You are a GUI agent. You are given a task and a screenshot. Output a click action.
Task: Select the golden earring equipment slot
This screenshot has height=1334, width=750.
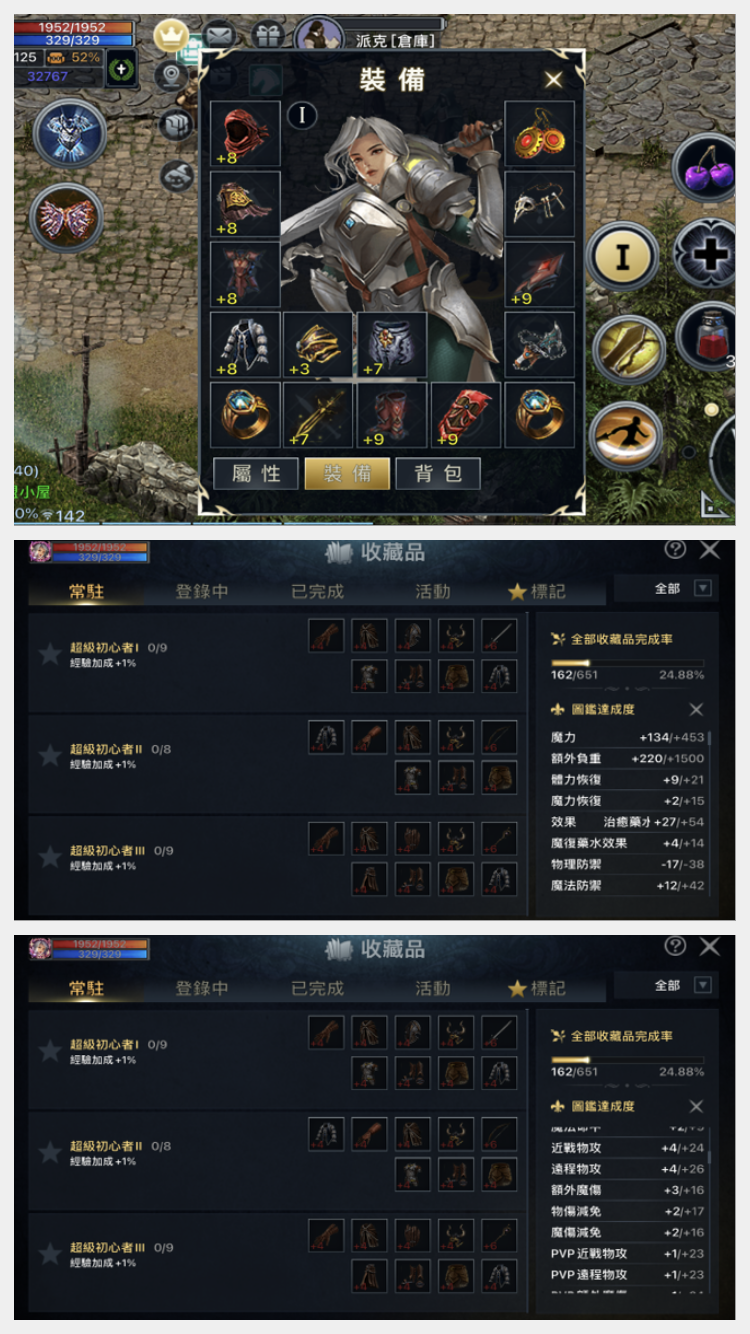pos(540,133)
